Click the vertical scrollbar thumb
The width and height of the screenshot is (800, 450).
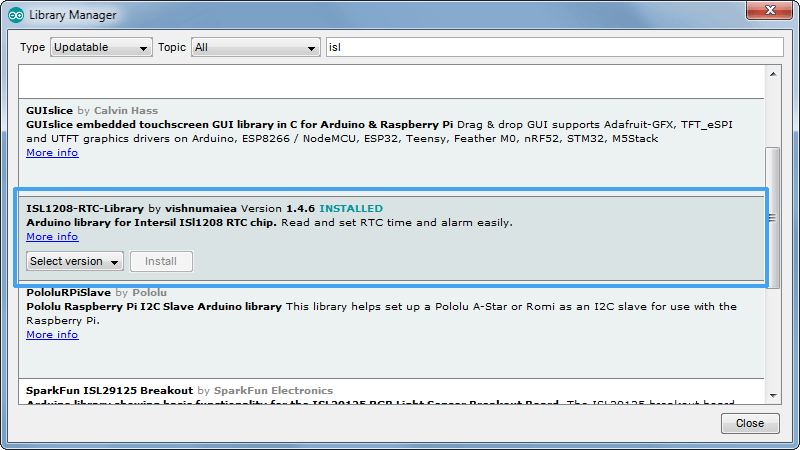tap(772, 218)
